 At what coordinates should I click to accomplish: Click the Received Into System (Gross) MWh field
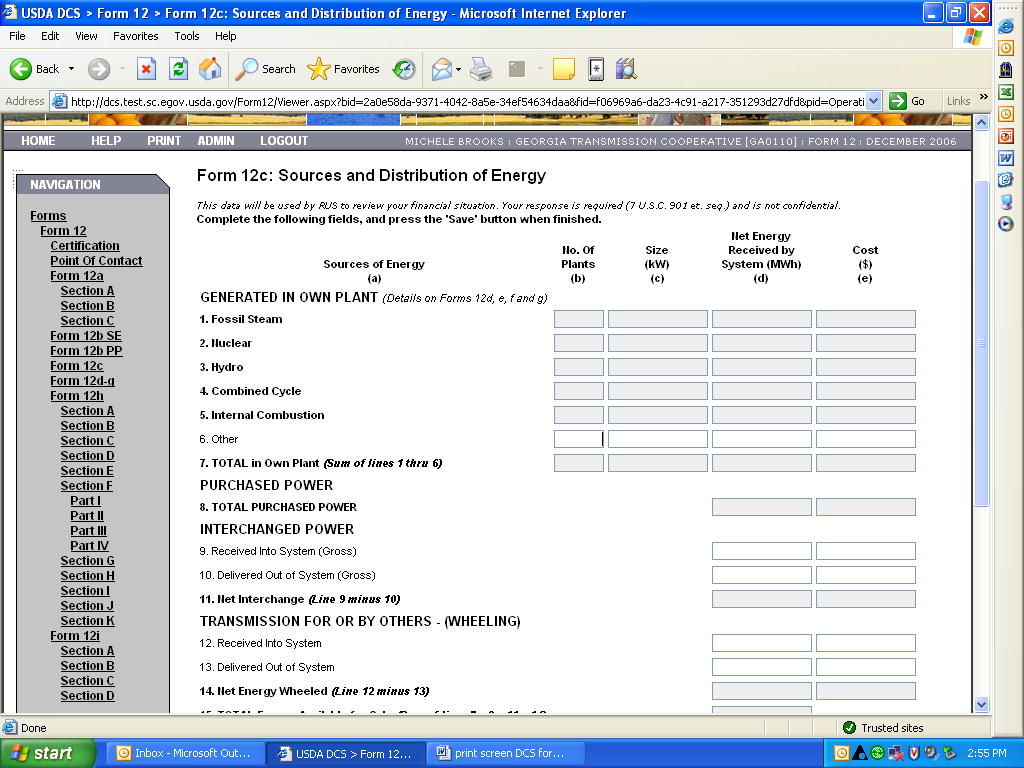tap(761, 551)
